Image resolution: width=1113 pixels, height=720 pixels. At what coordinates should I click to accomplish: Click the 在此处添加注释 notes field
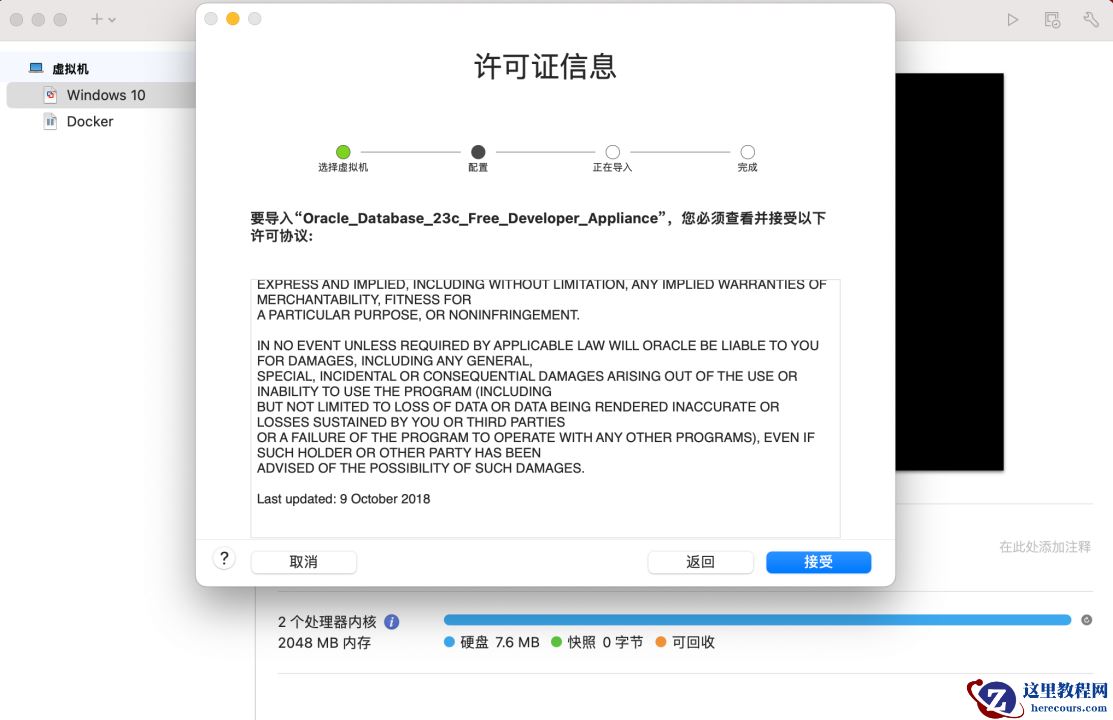pos(1045,547)
